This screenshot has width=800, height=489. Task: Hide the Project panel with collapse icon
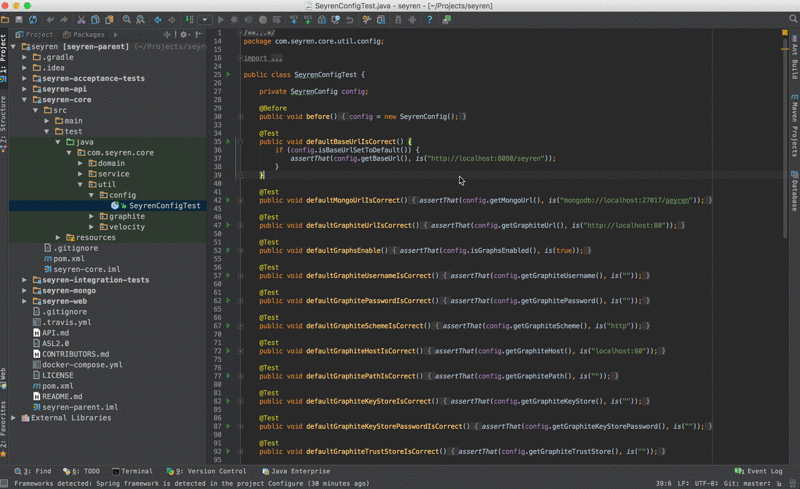(199, 35)
